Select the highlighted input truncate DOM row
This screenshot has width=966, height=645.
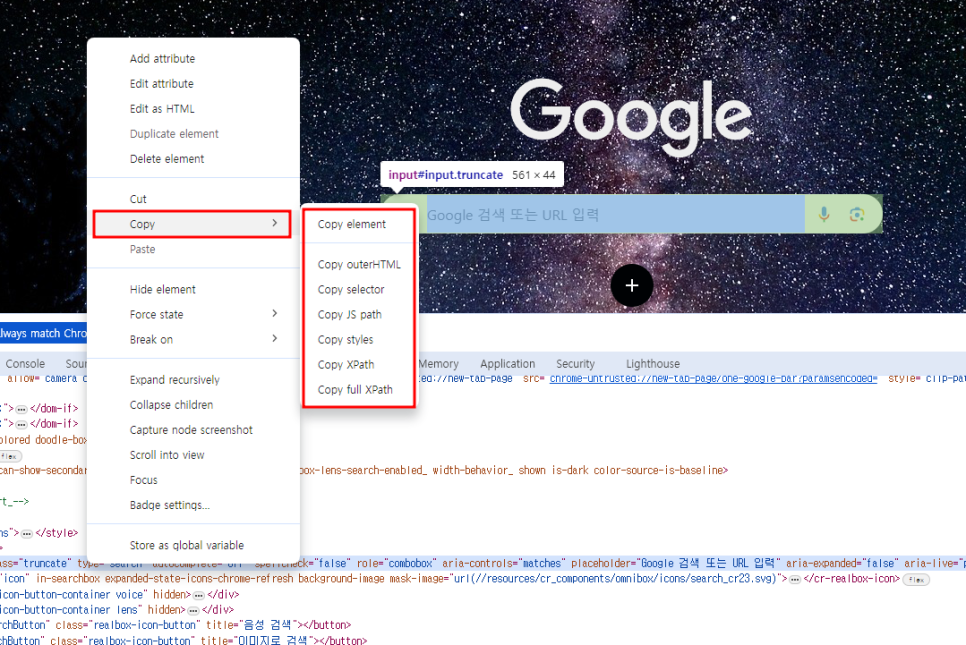[483, 564]
